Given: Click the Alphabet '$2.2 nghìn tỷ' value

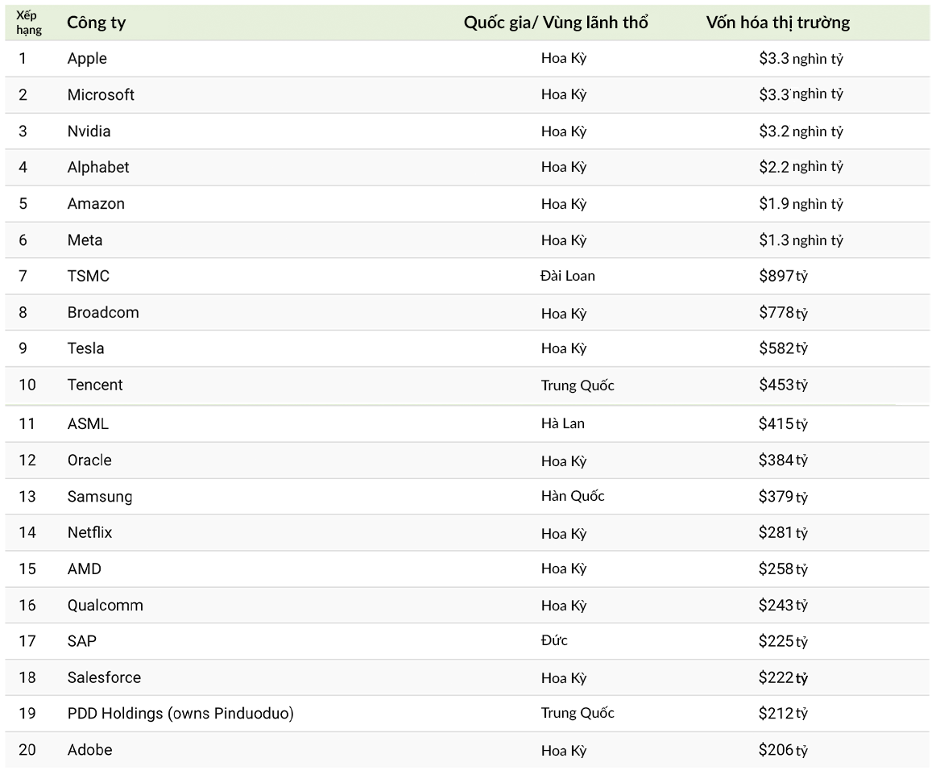Looking at the screenshot, I should point(800,167).
